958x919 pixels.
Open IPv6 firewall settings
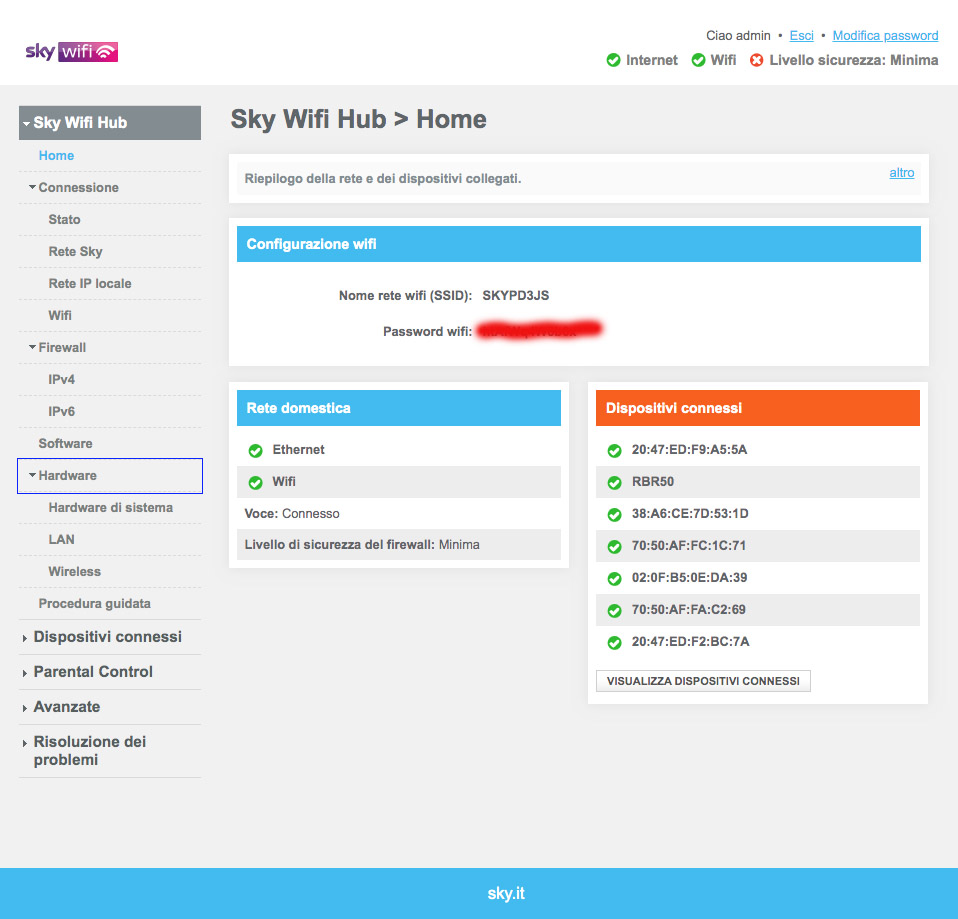(62, 411)
